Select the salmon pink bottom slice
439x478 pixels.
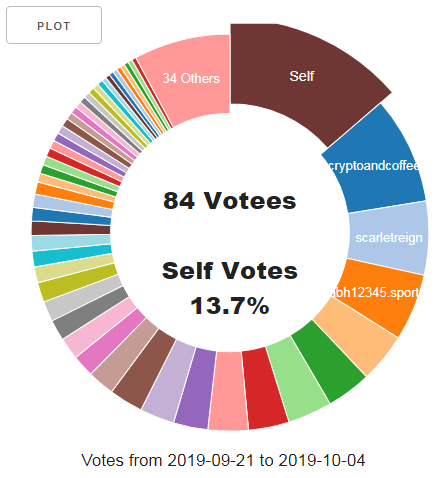[229, 391]
